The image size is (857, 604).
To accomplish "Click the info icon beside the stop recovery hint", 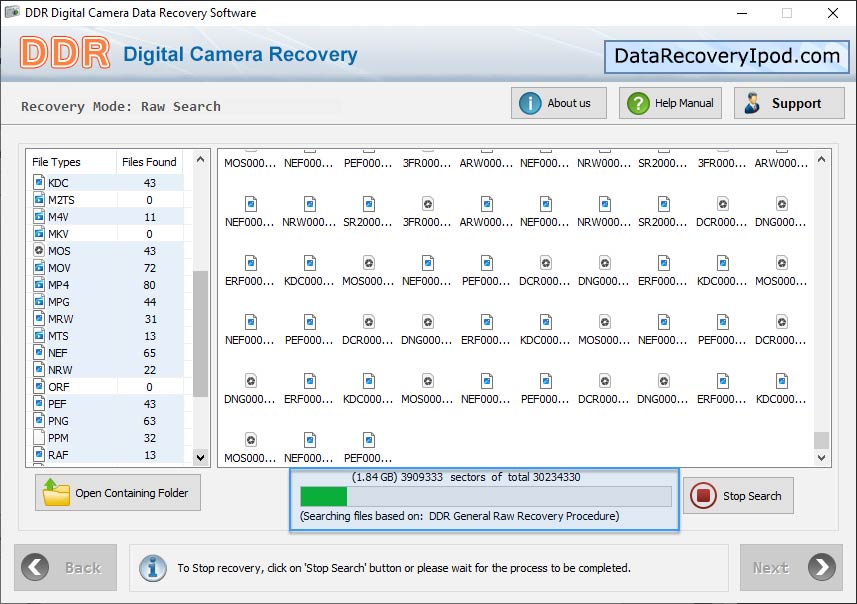I will [x=153, y=568].
